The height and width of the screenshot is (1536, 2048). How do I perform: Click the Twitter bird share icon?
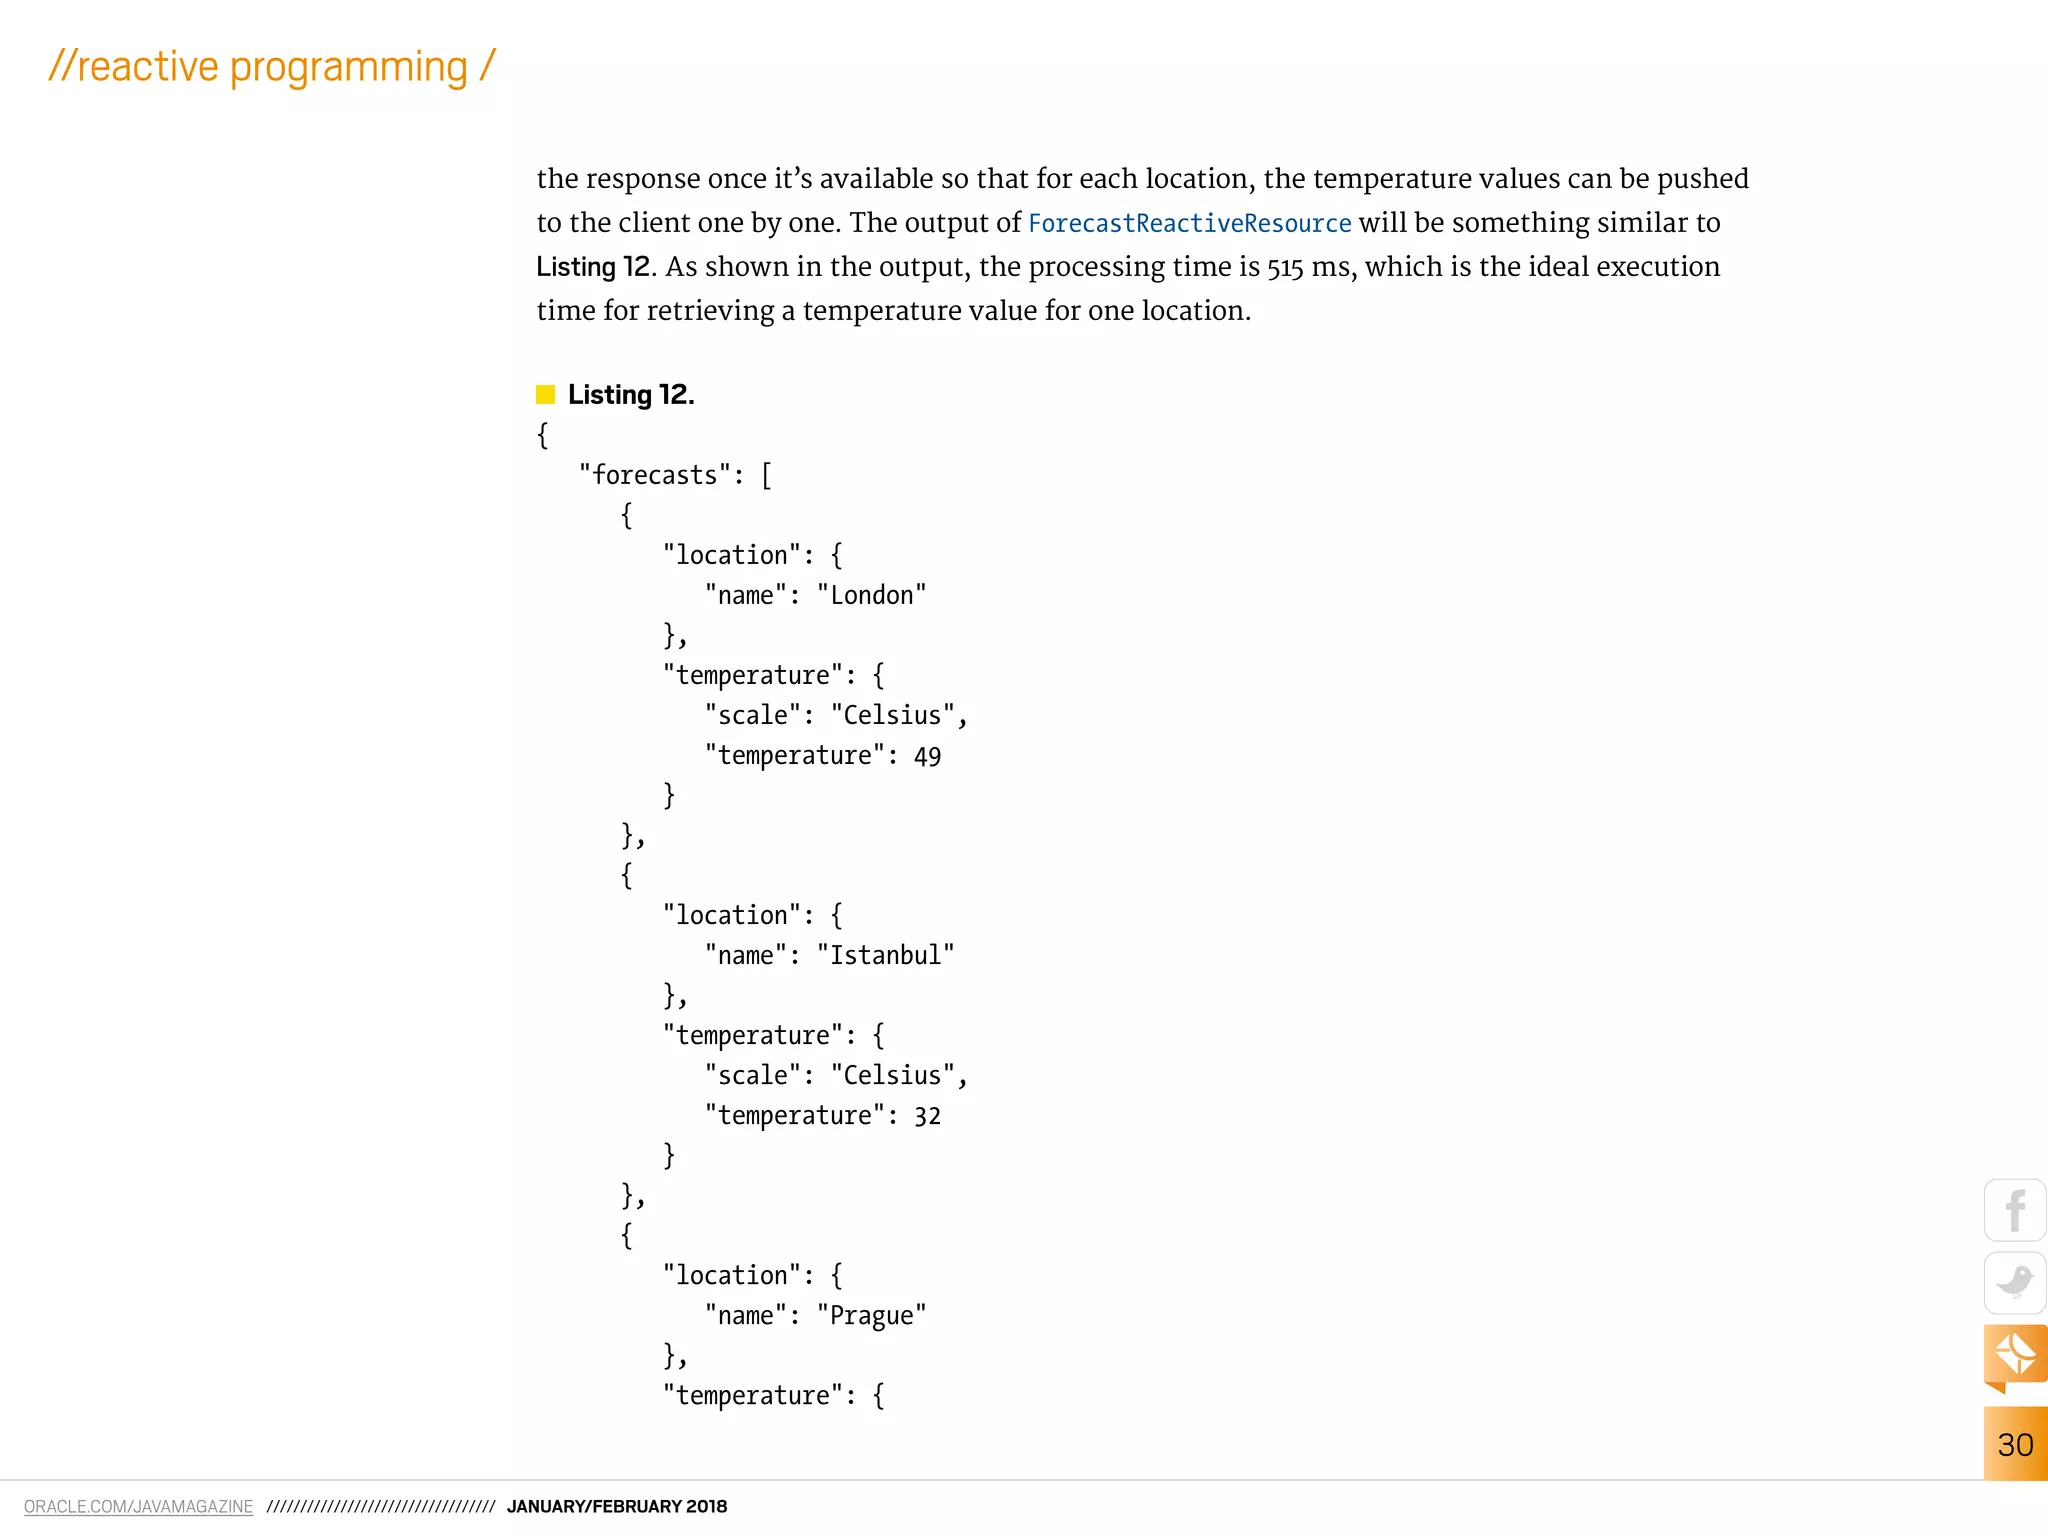coord(2015,1283)
